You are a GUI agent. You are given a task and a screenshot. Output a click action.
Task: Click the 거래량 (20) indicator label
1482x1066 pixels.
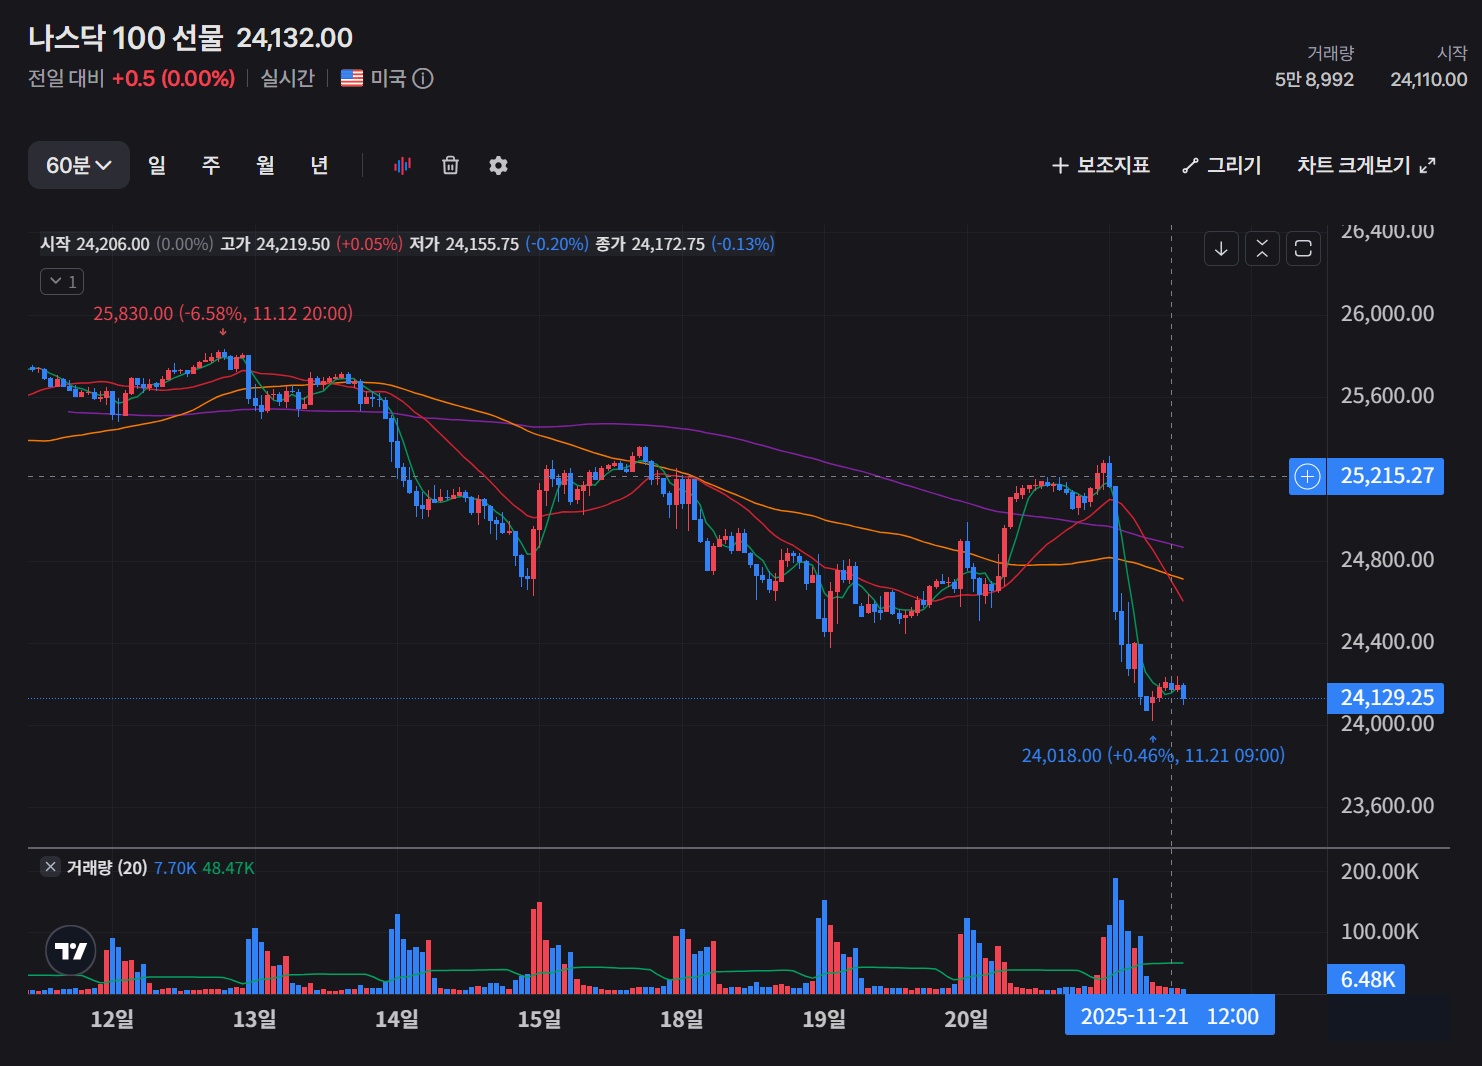click(107, 868)
